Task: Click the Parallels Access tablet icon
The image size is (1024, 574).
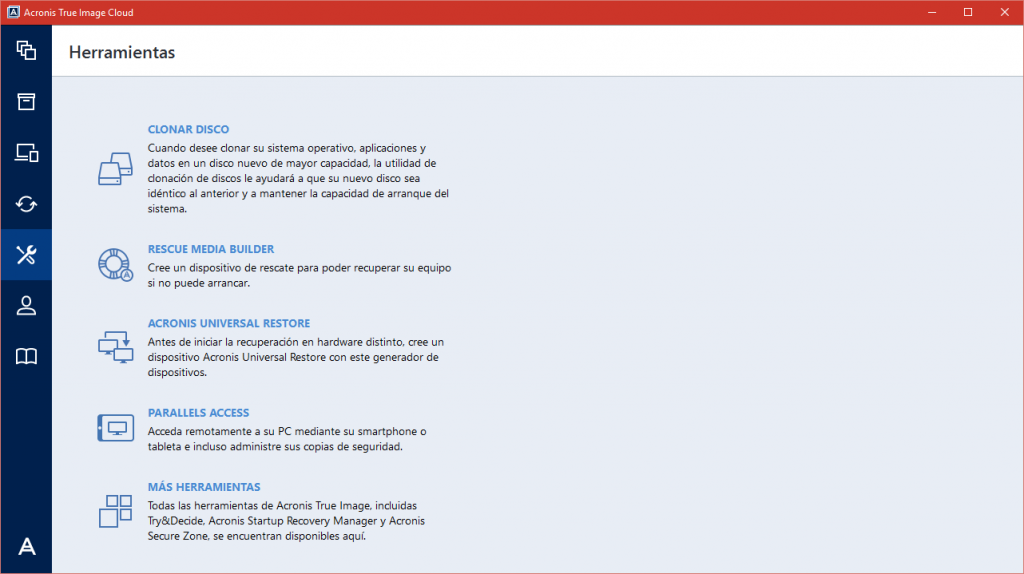Action: pyautogui.click(x=116, y=428)
